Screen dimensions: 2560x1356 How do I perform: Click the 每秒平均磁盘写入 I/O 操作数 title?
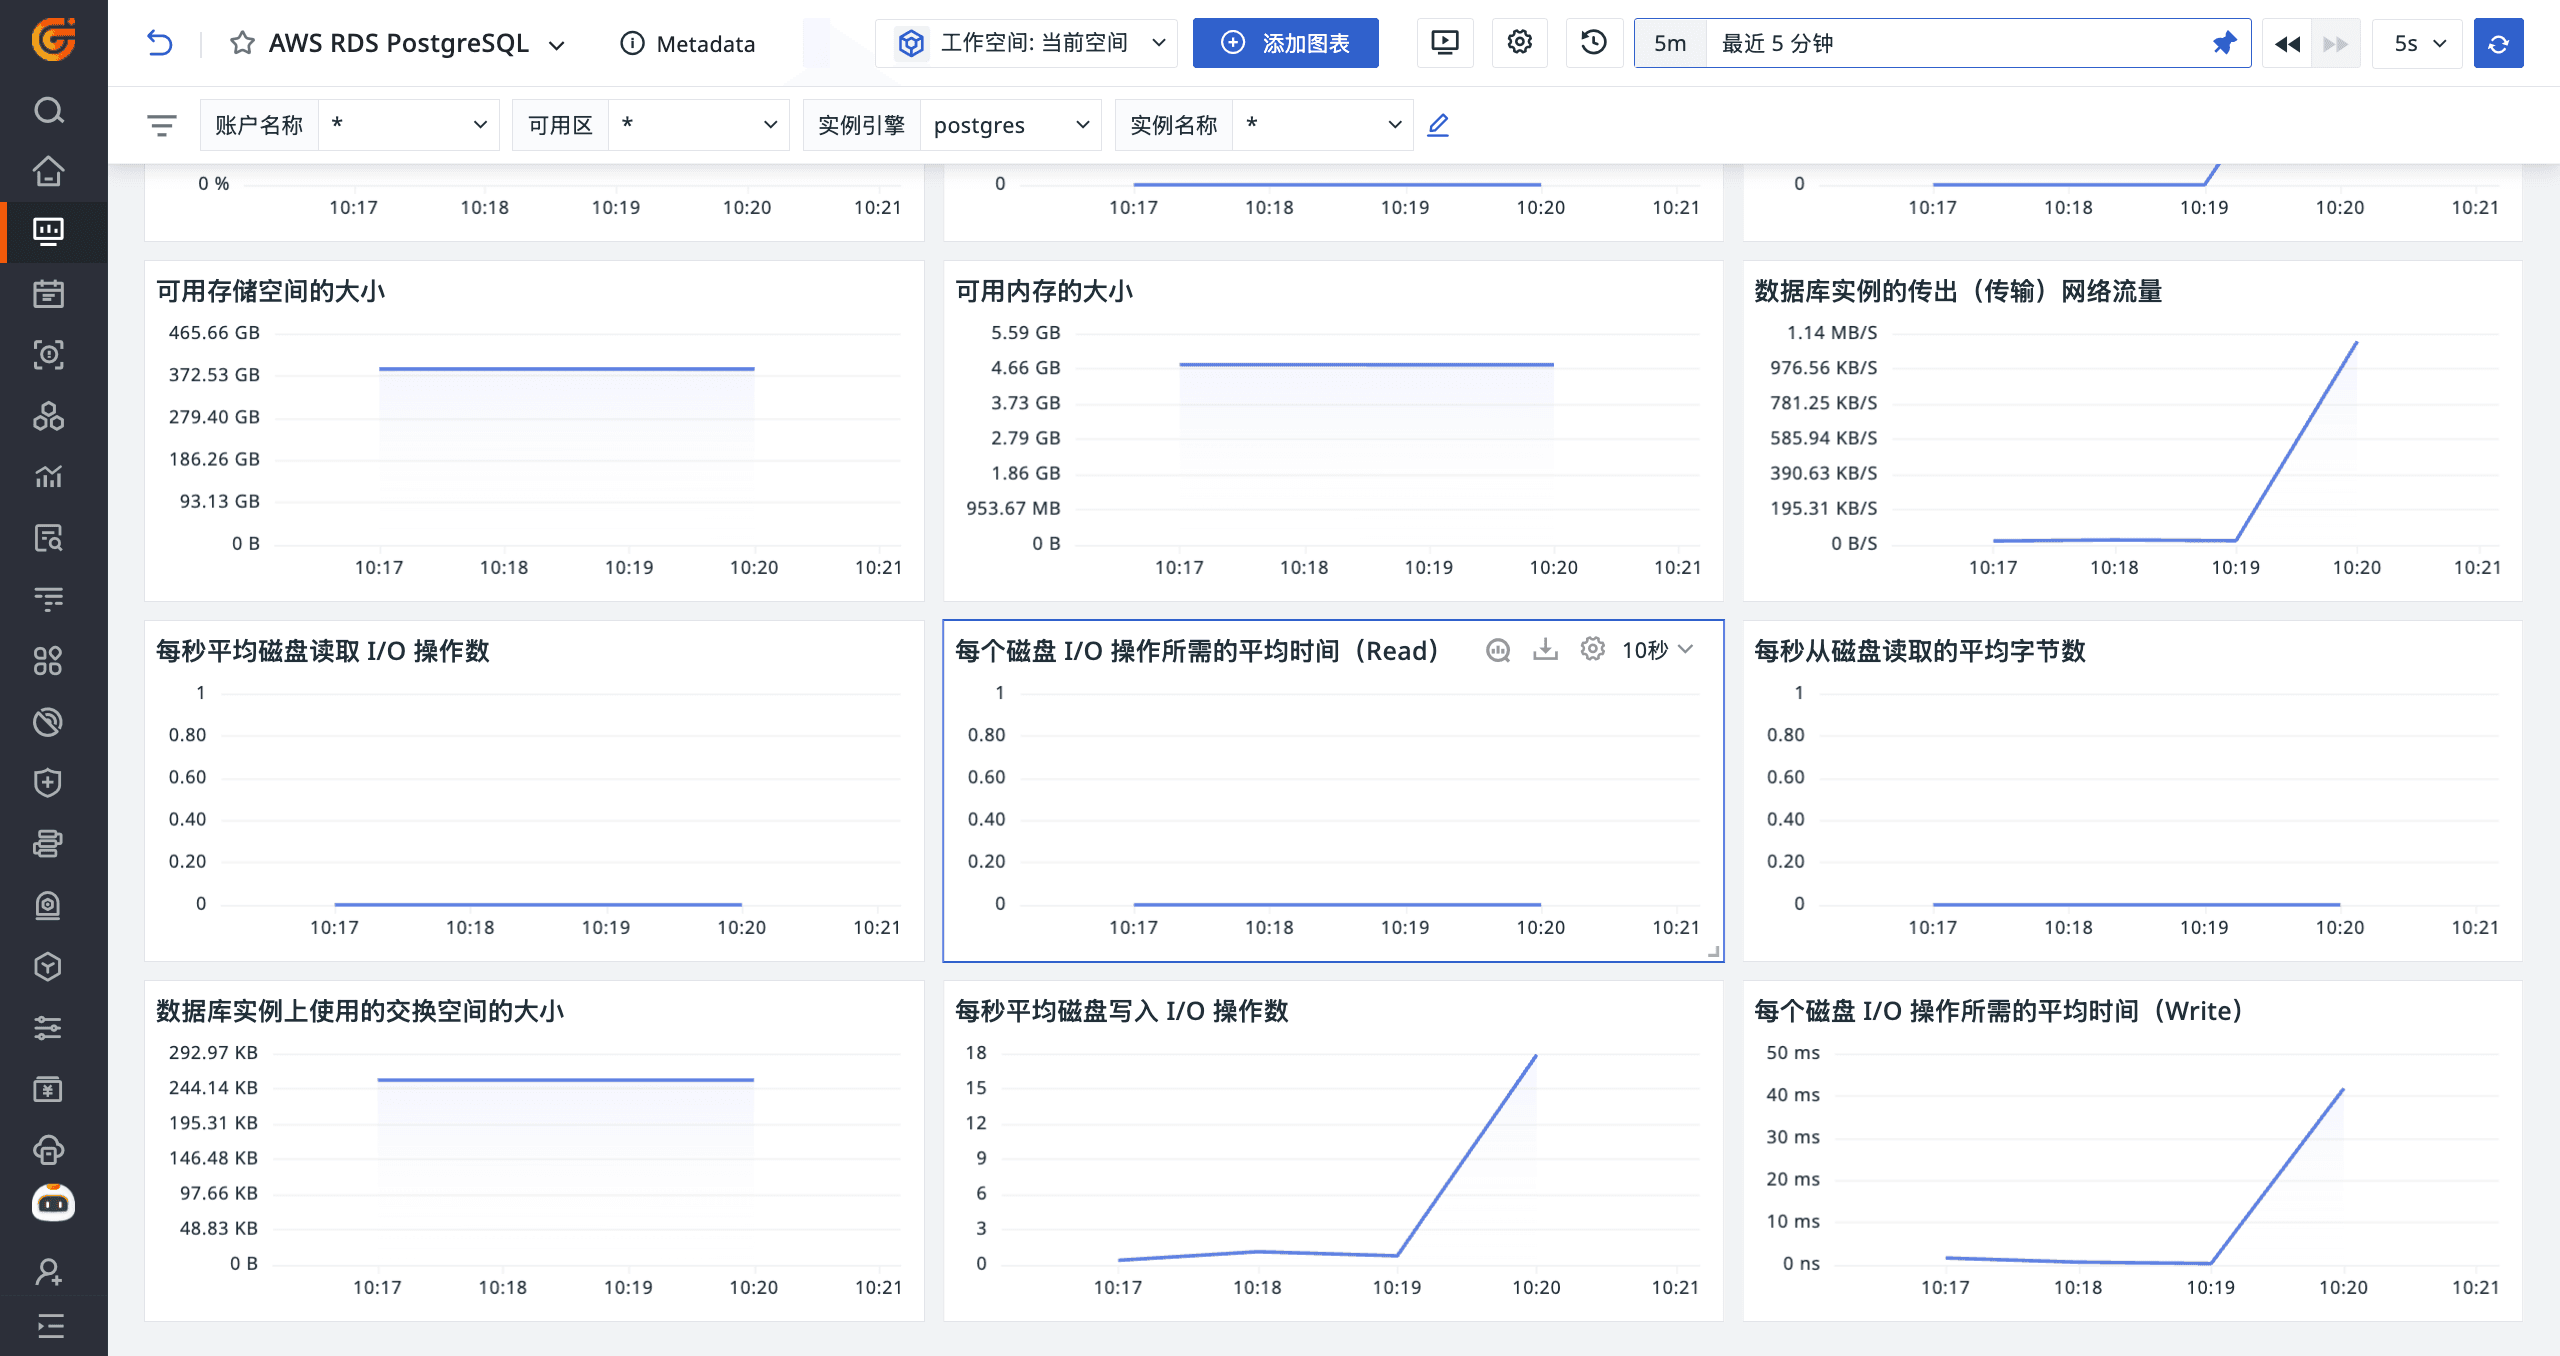tap(1121, 1011)
